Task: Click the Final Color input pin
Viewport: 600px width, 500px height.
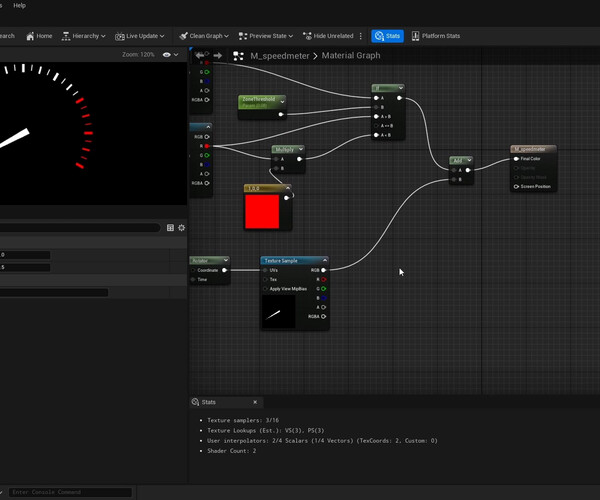Action: tap(516, 159)
